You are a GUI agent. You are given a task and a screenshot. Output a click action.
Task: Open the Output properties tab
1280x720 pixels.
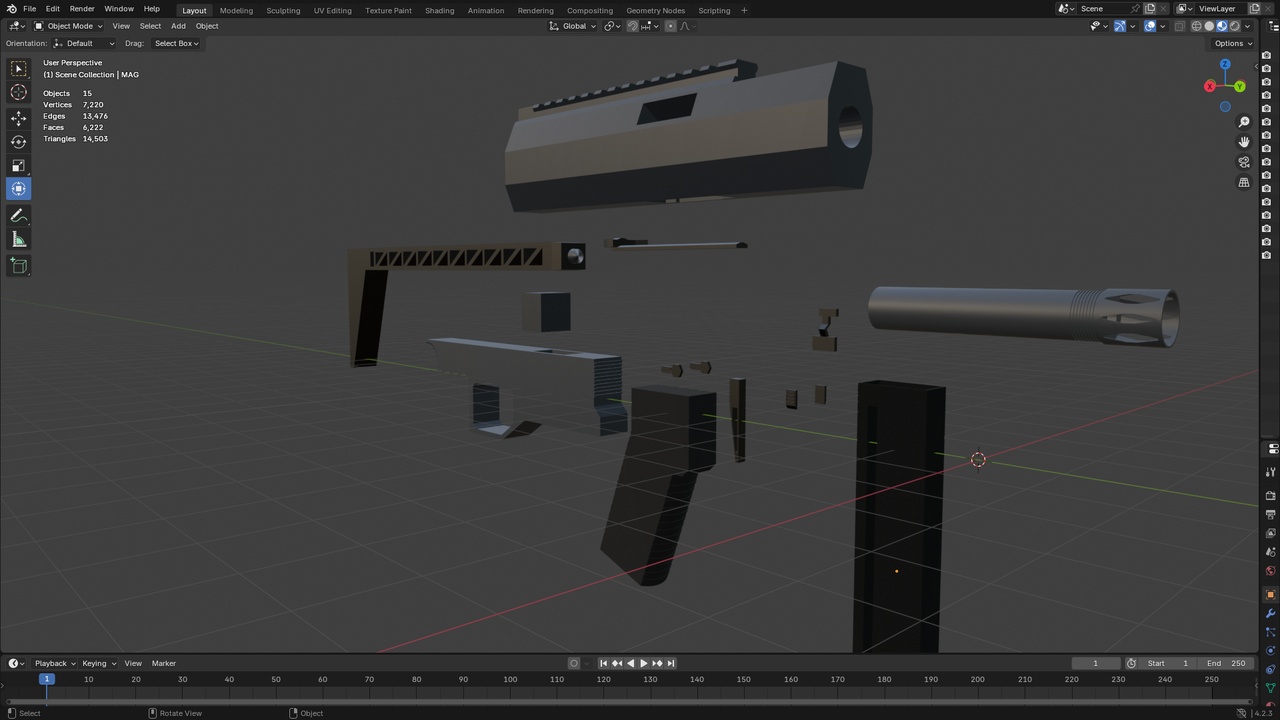(1271, 515)
